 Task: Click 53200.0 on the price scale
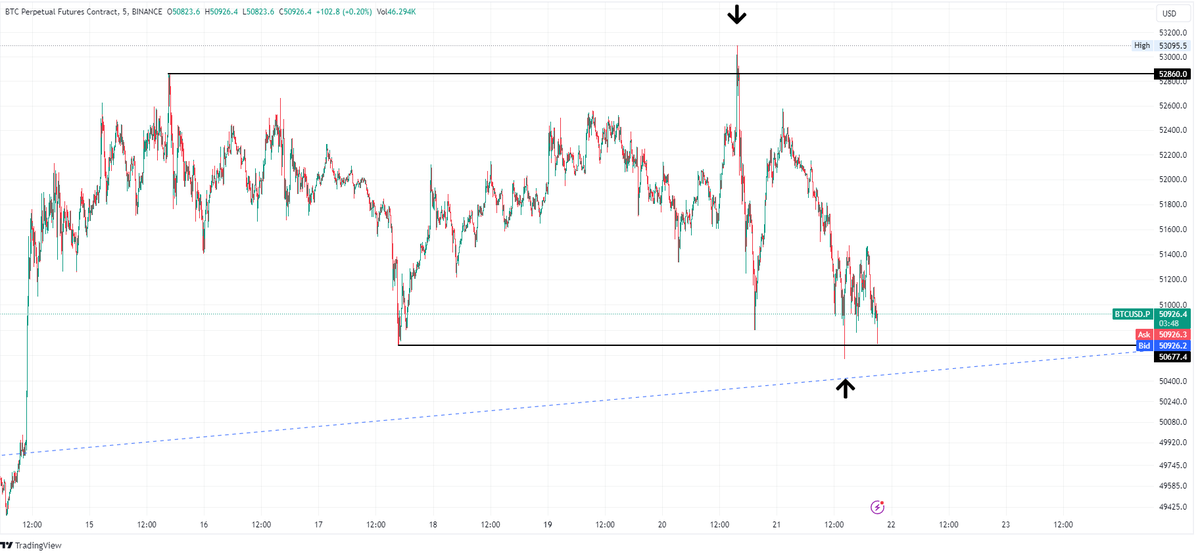tap(1173, 32)
